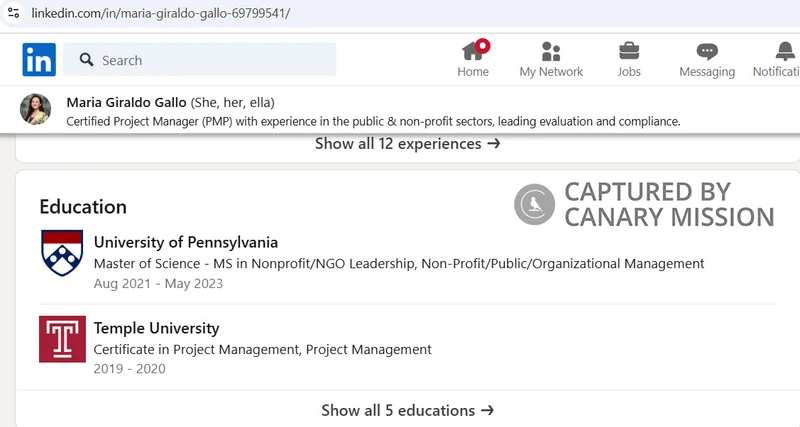Click the Jobs nav label
The image size is (800, 427).
coord(629,72)
